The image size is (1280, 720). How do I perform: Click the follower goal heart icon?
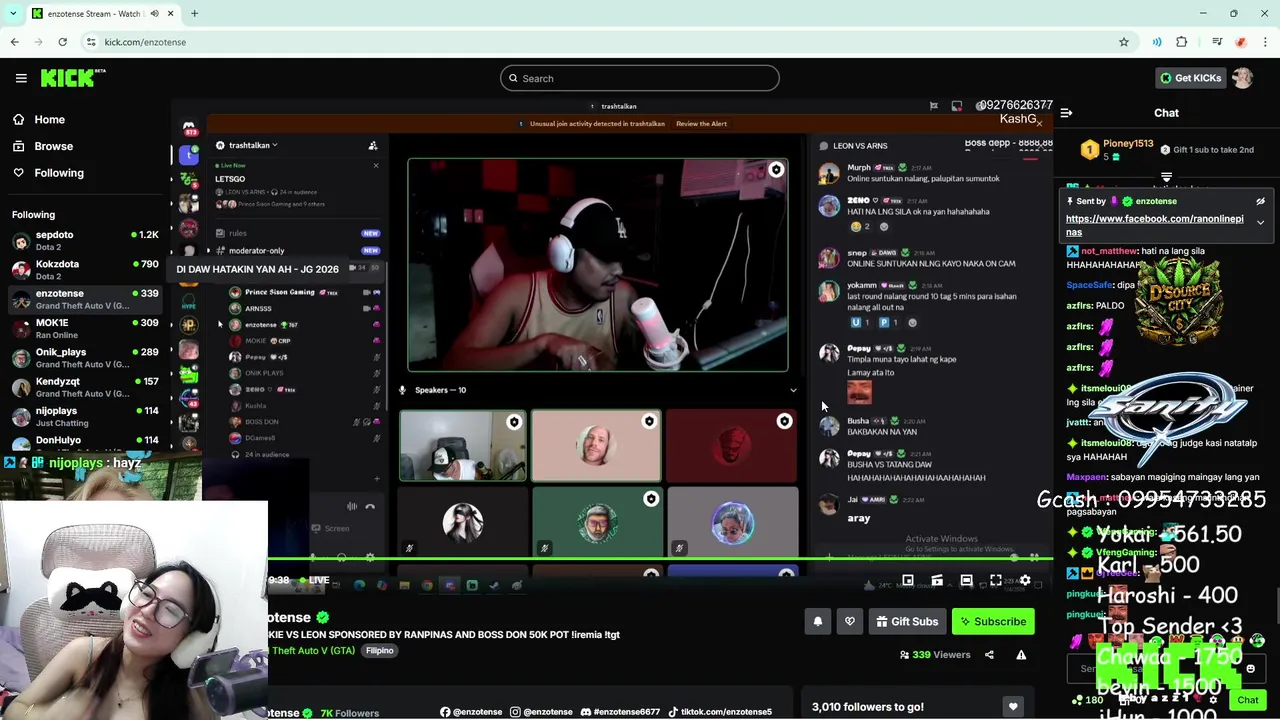point(1013,707)
